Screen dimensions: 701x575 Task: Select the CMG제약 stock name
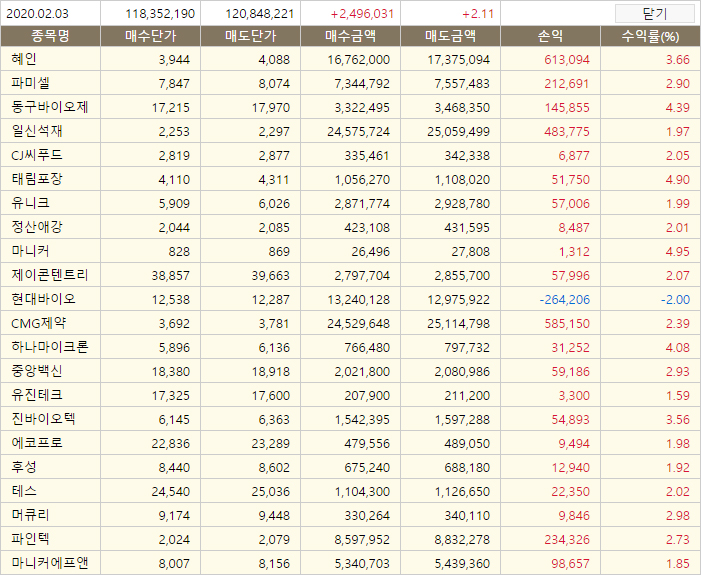[39, 323]
